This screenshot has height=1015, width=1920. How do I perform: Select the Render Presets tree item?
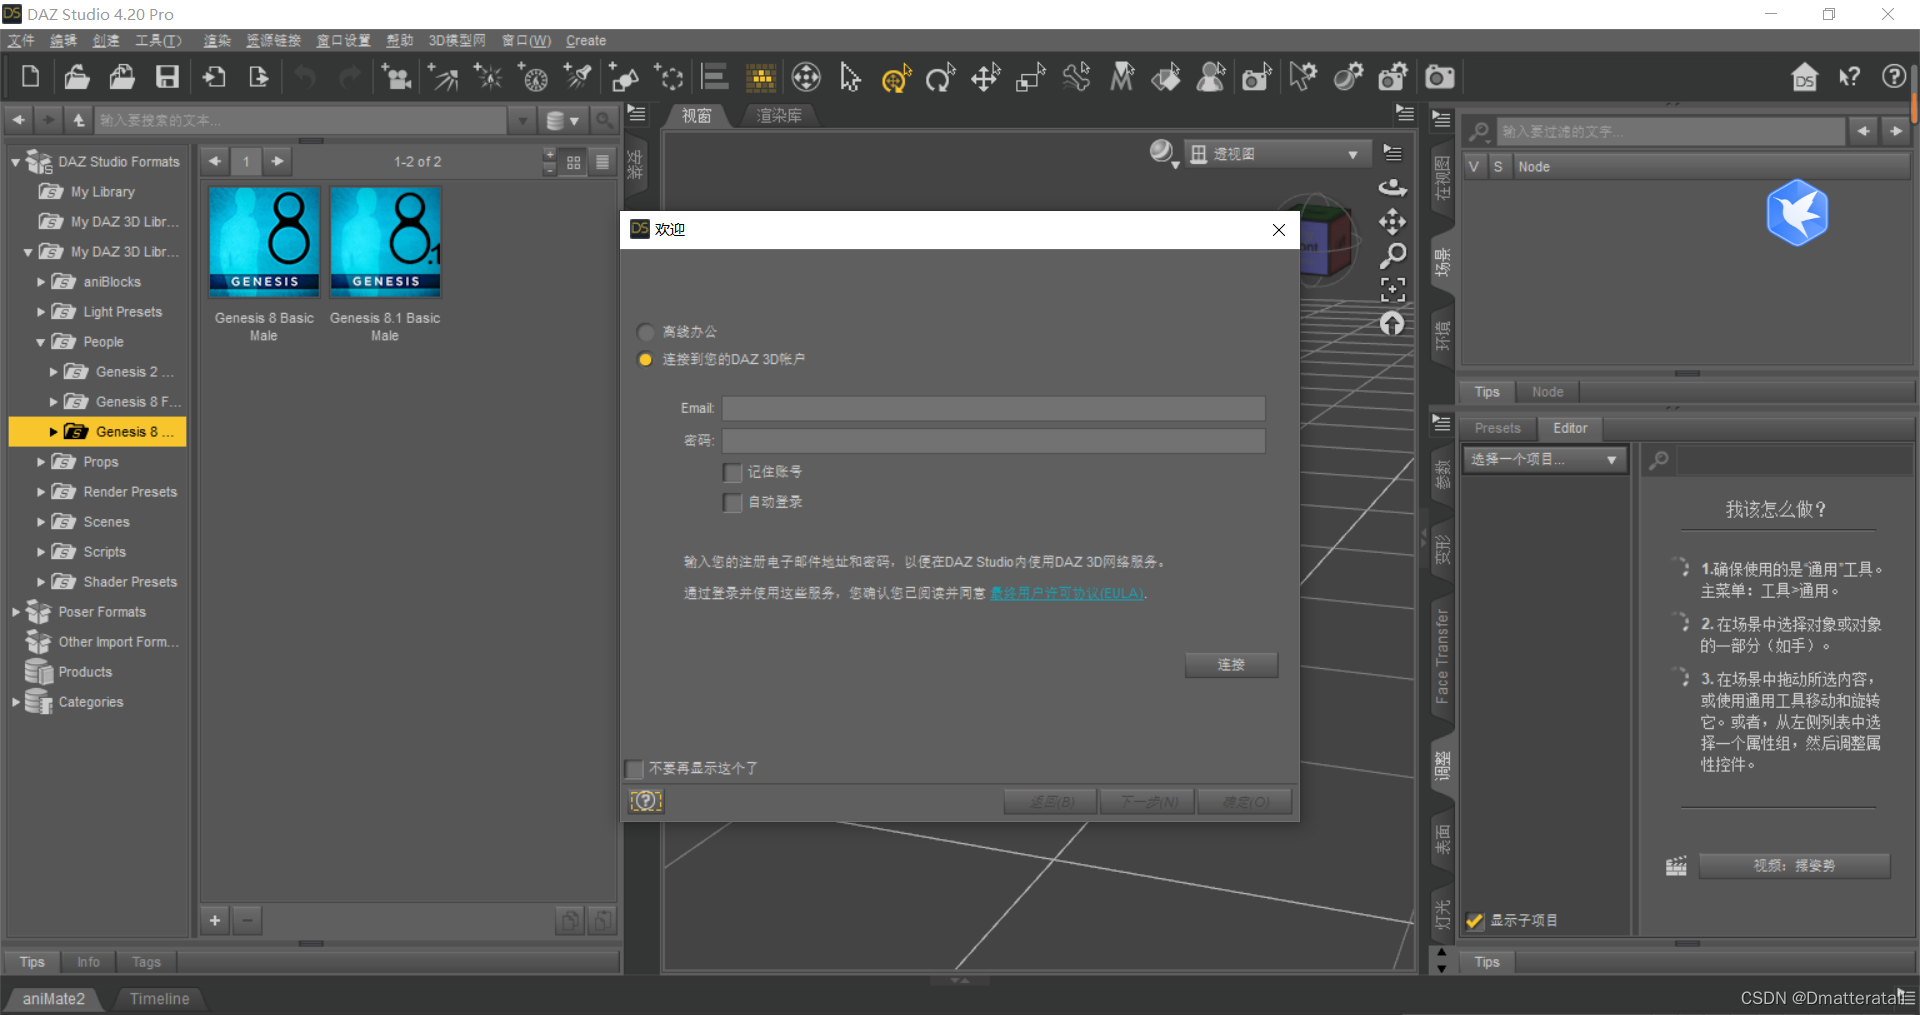point(130,492)
